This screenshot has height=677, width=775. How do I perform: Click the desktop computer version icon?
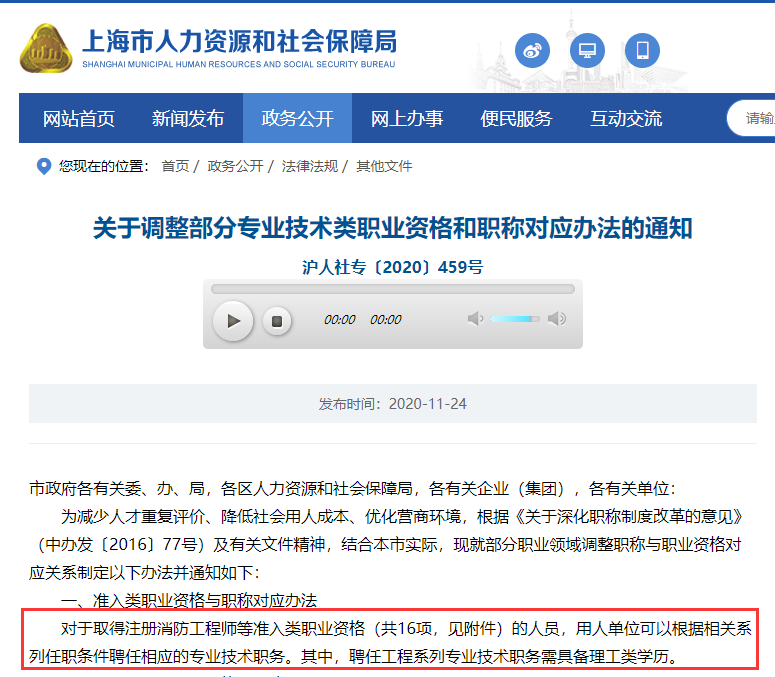click(588, 50)
